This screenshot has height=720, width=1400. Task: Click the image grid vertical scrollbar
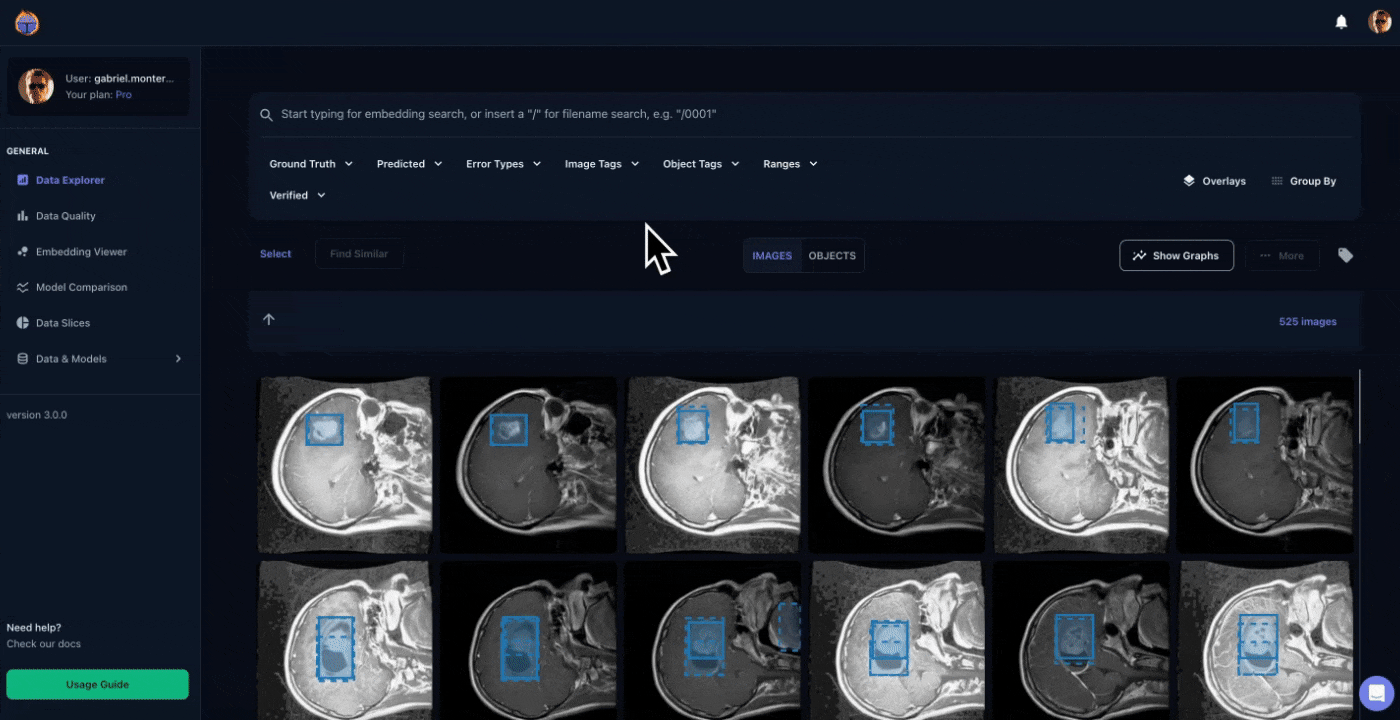point(1359,407)
